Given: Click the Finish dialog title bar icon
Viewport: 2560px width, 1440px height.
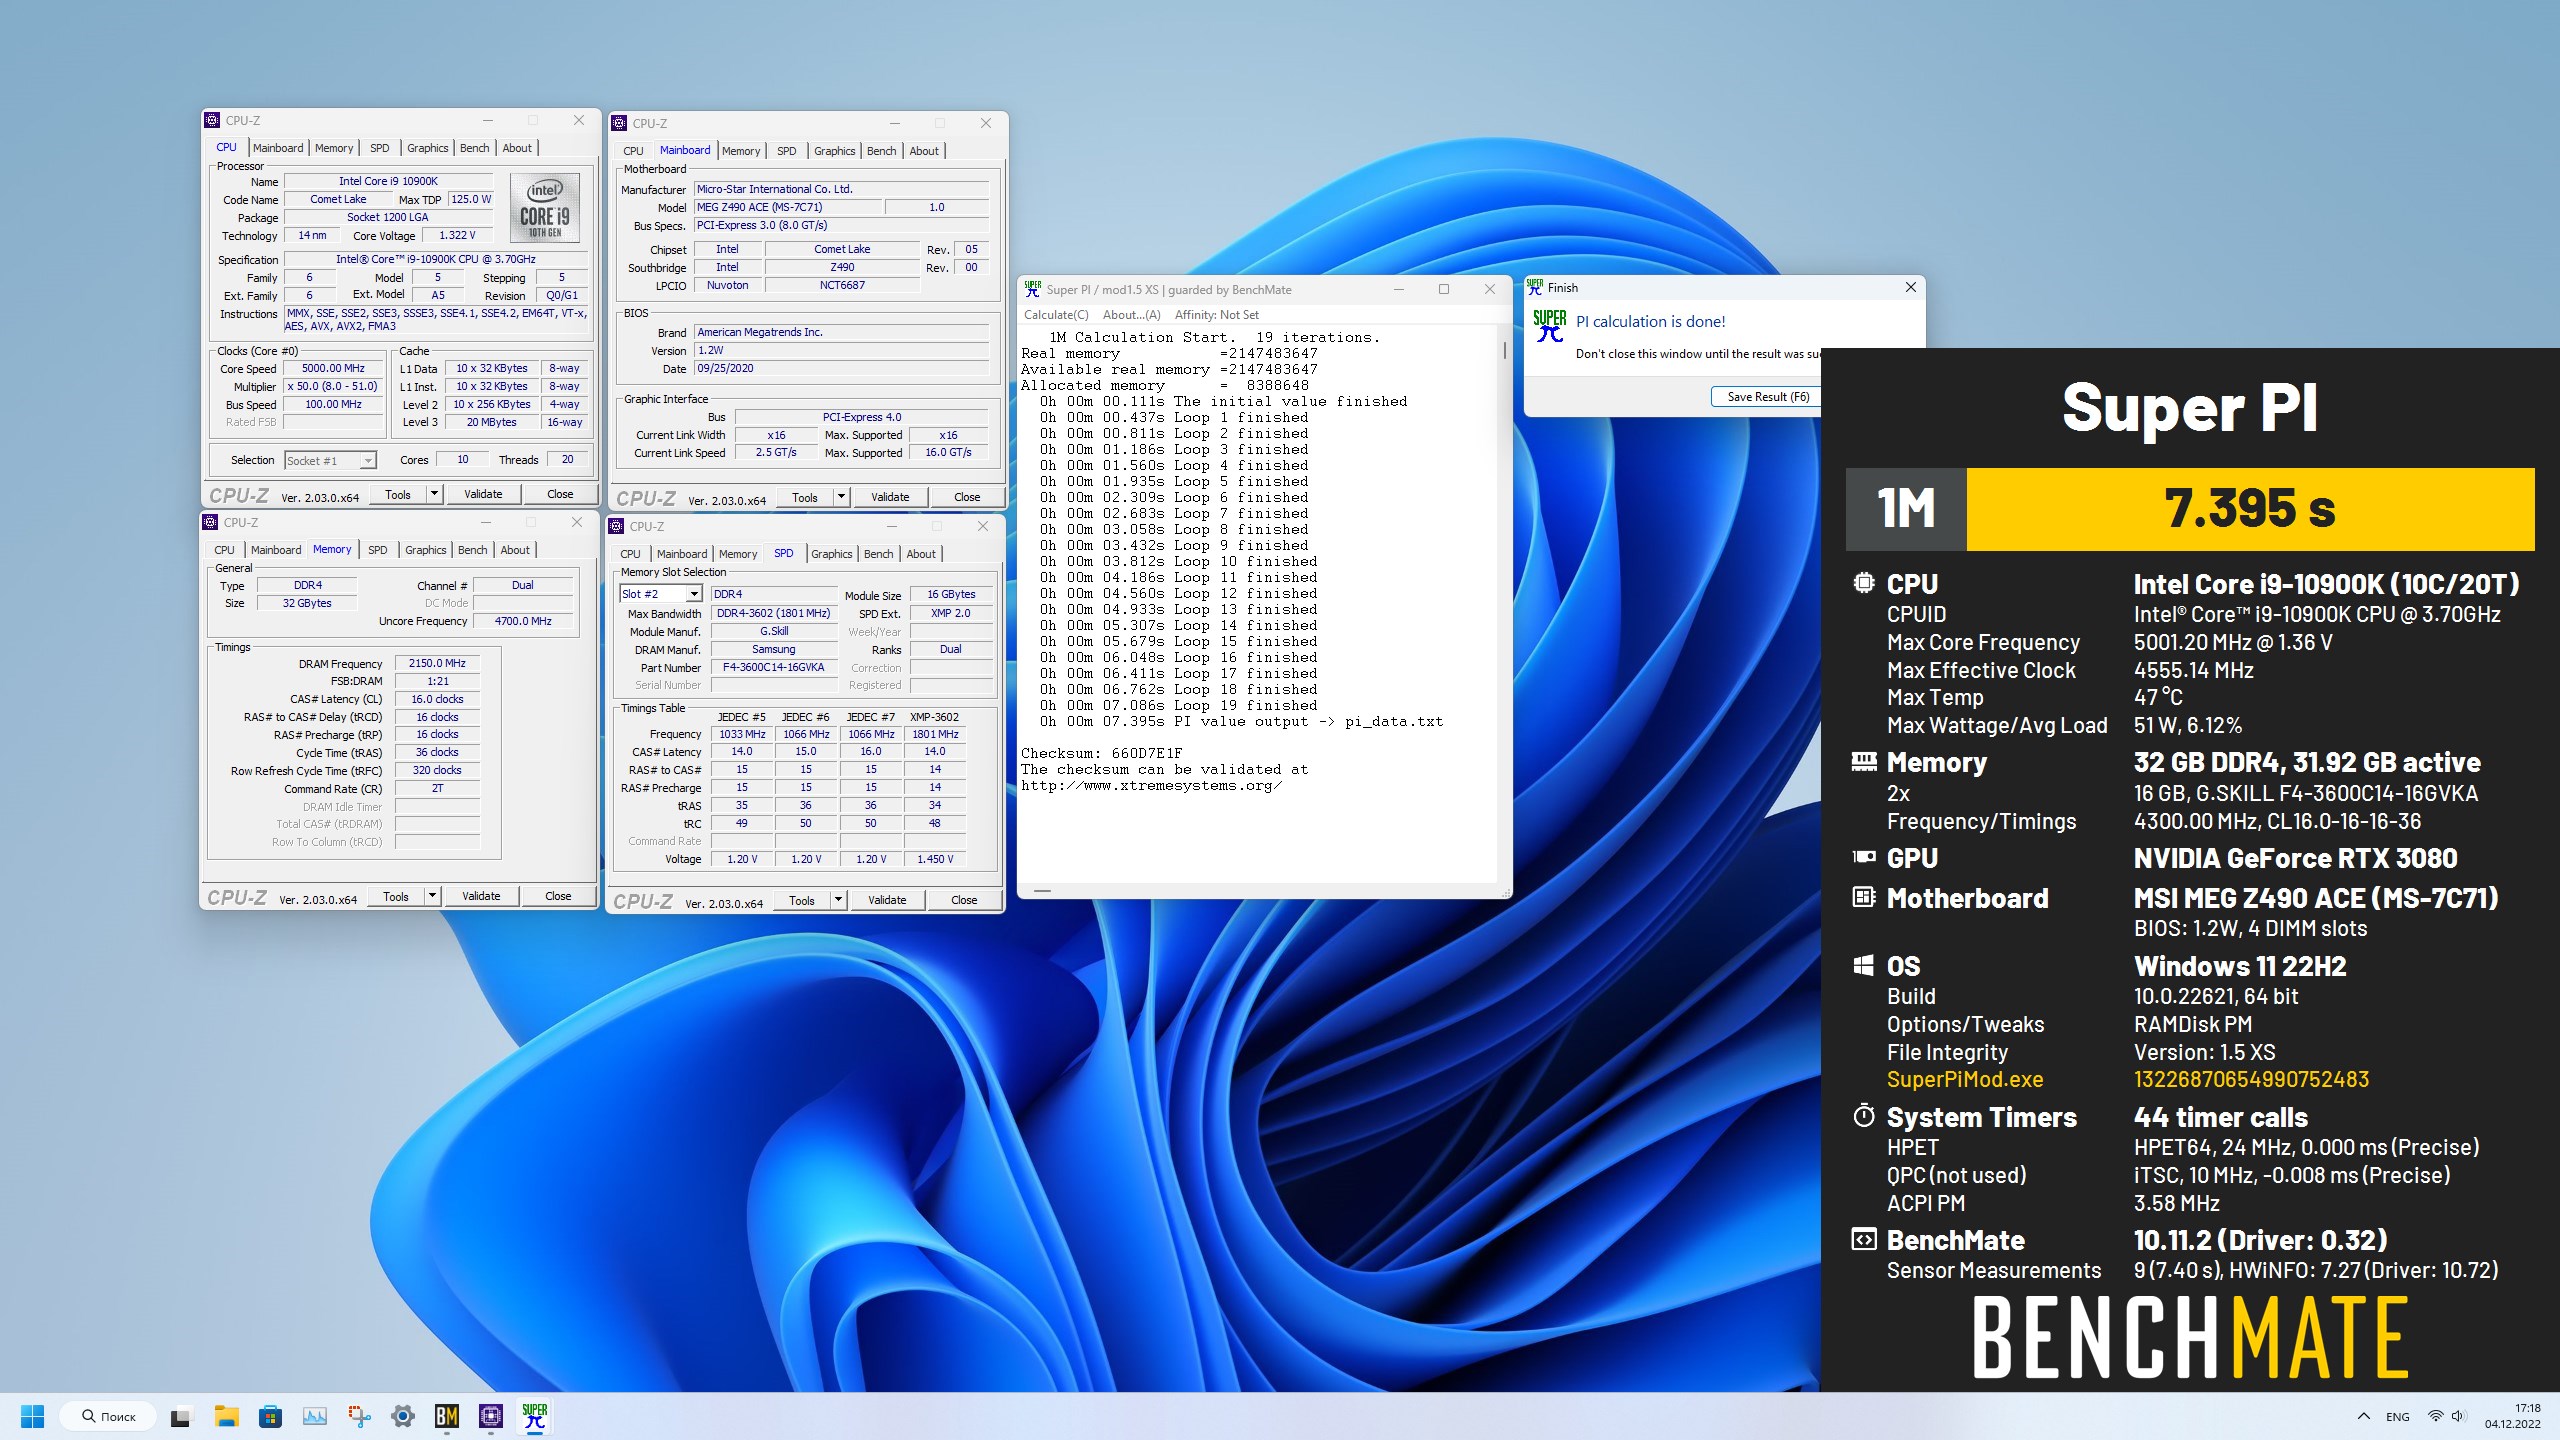Looking at the screenshot, I should coord(1535,287).
